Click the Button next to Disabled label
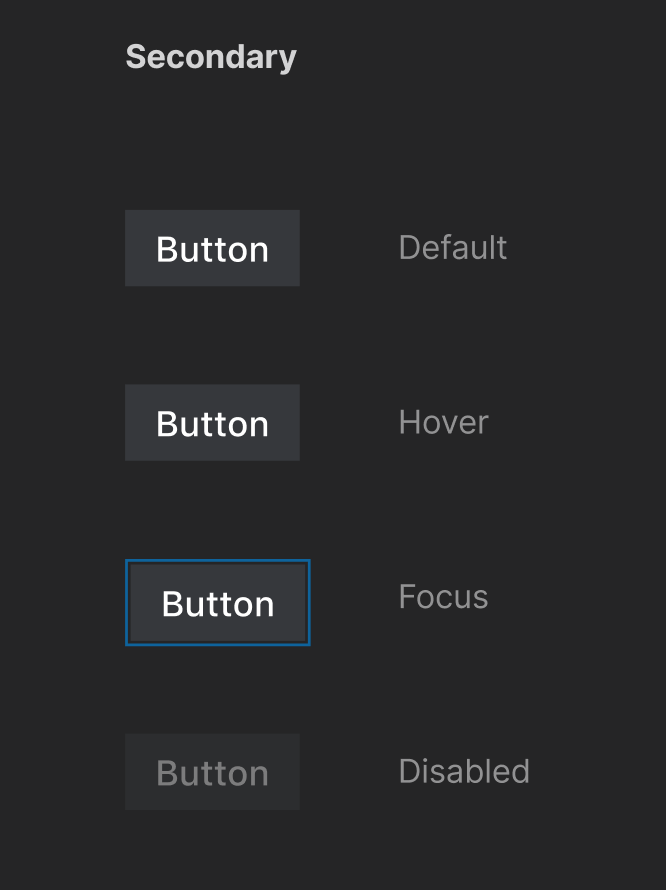 212,771
